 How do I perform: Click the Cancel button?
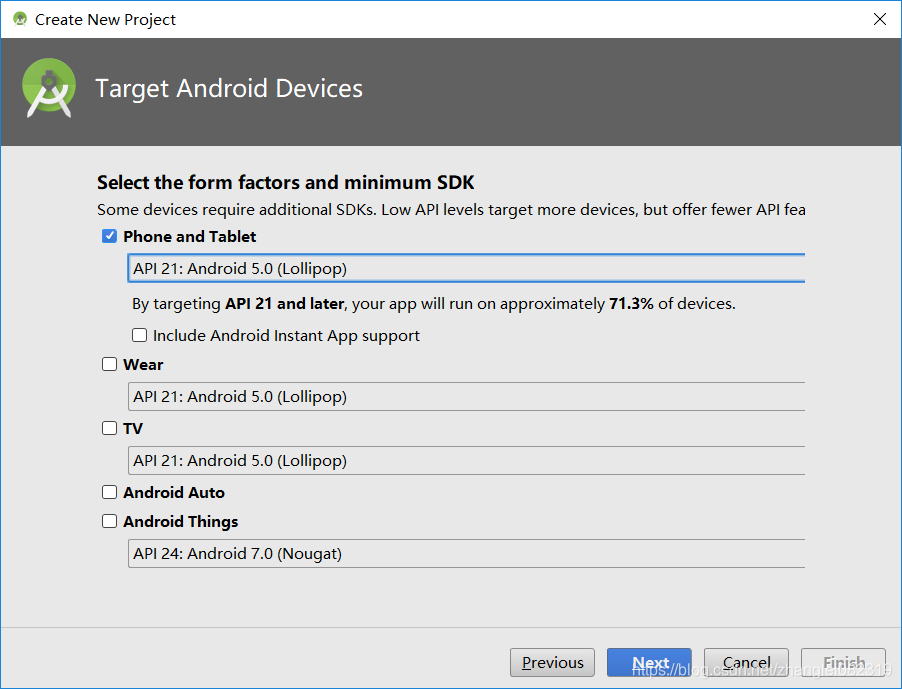tap(746, 663)
